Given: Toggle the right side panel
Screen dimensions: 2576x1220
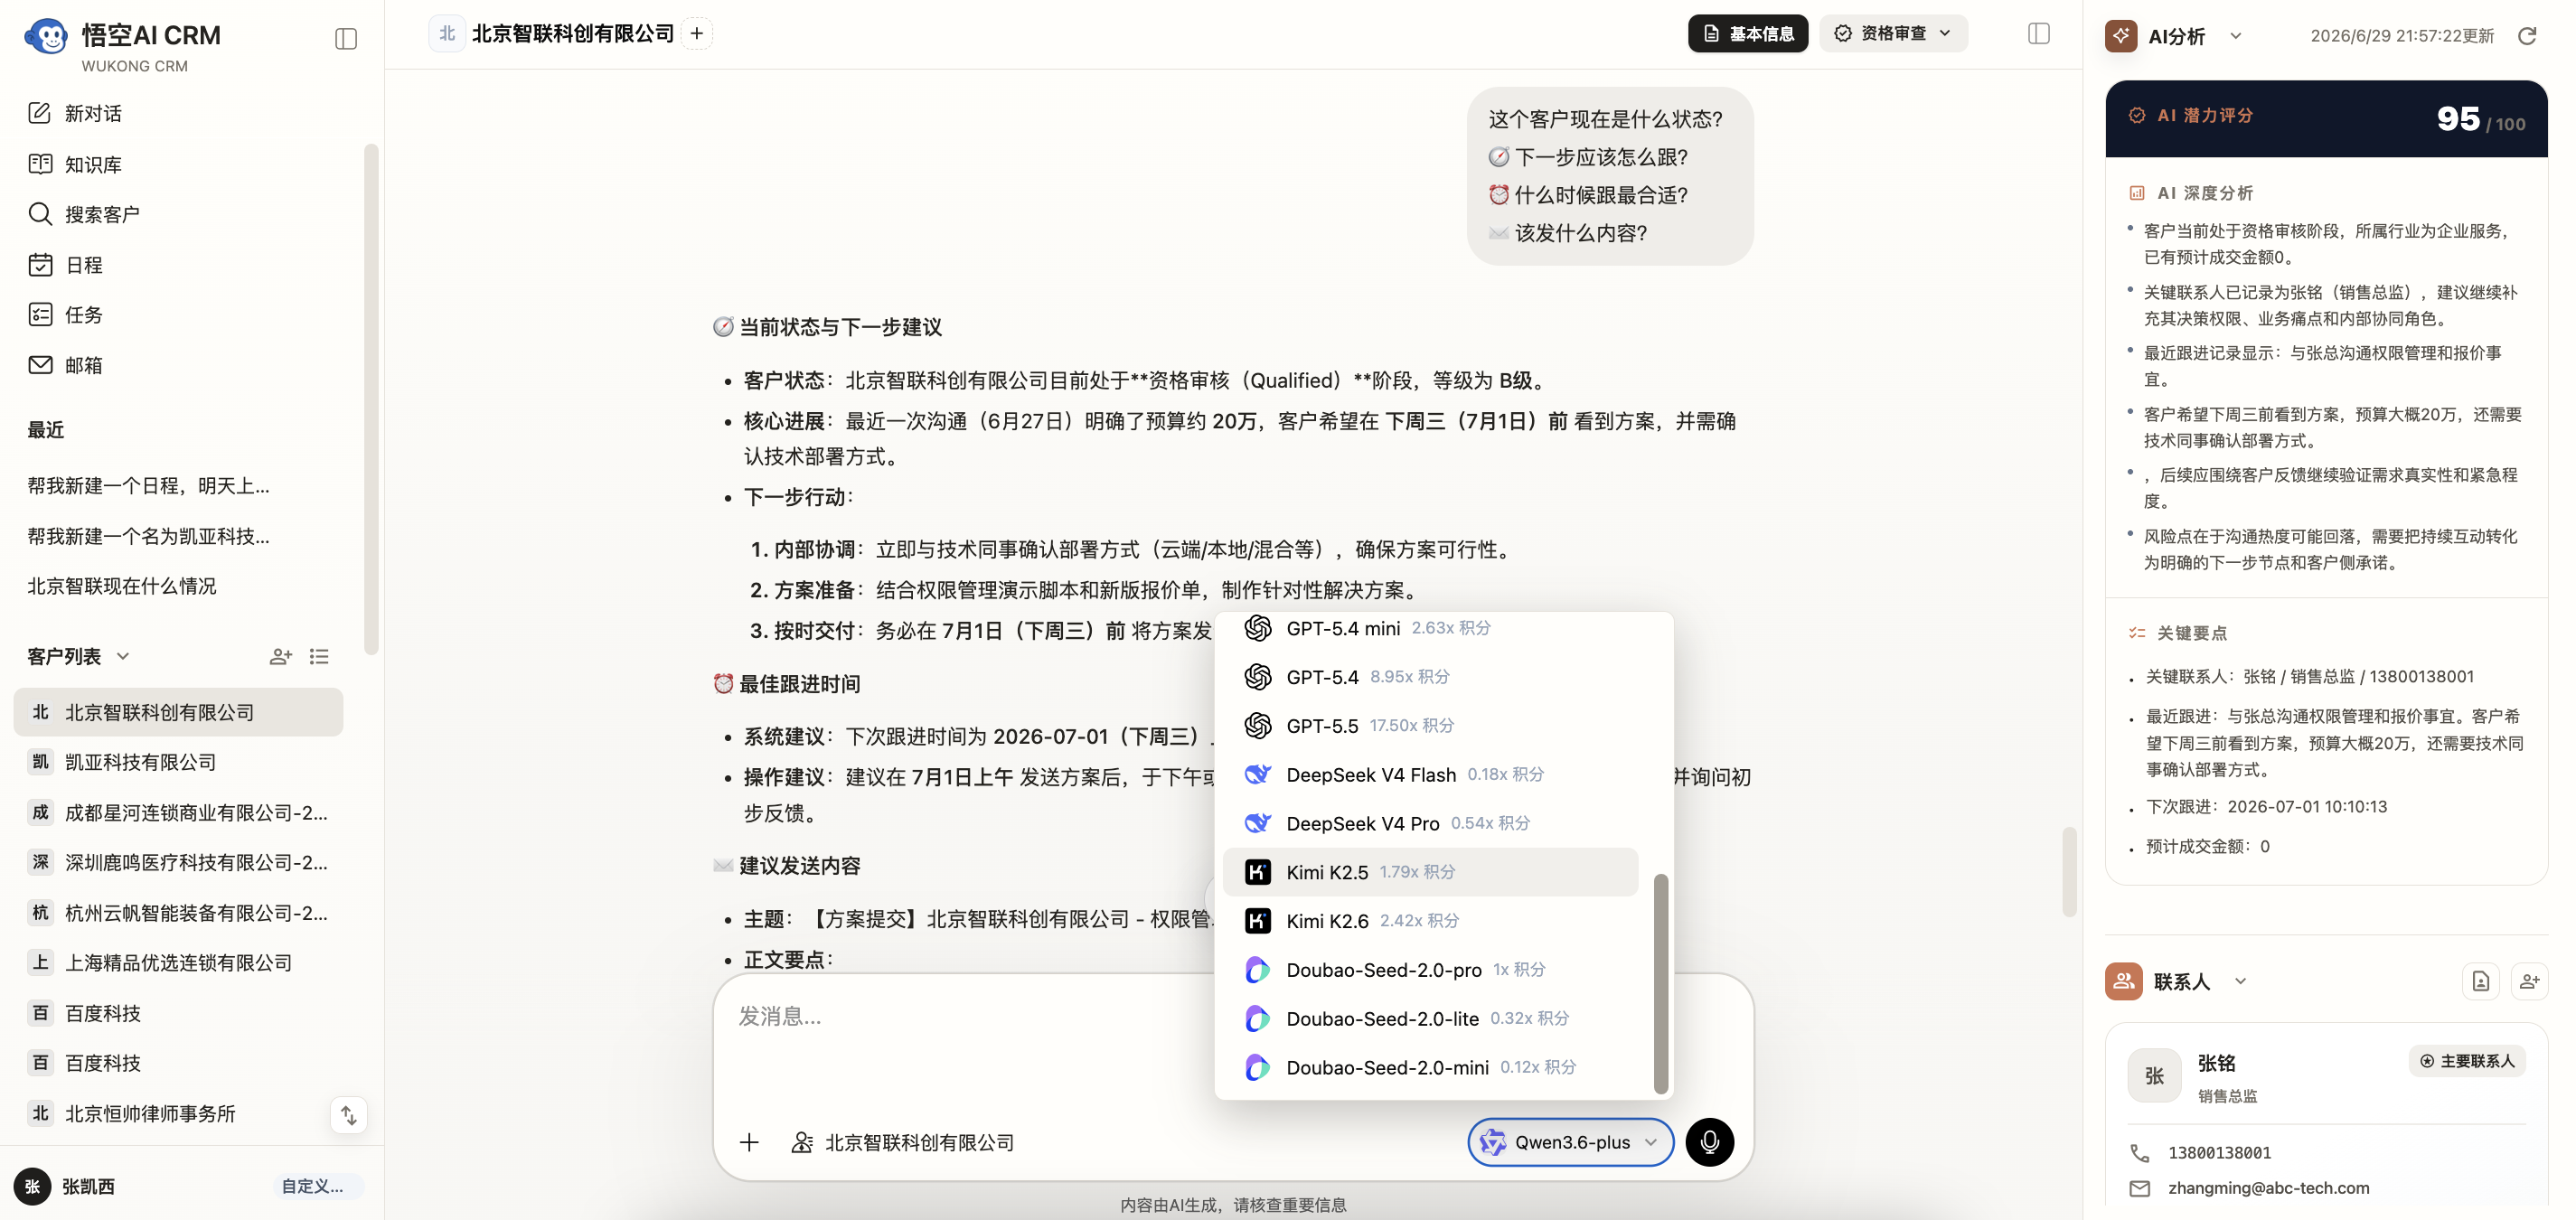Looking at the screenshot, I should pyautogui.click(x=2039, y=33).
